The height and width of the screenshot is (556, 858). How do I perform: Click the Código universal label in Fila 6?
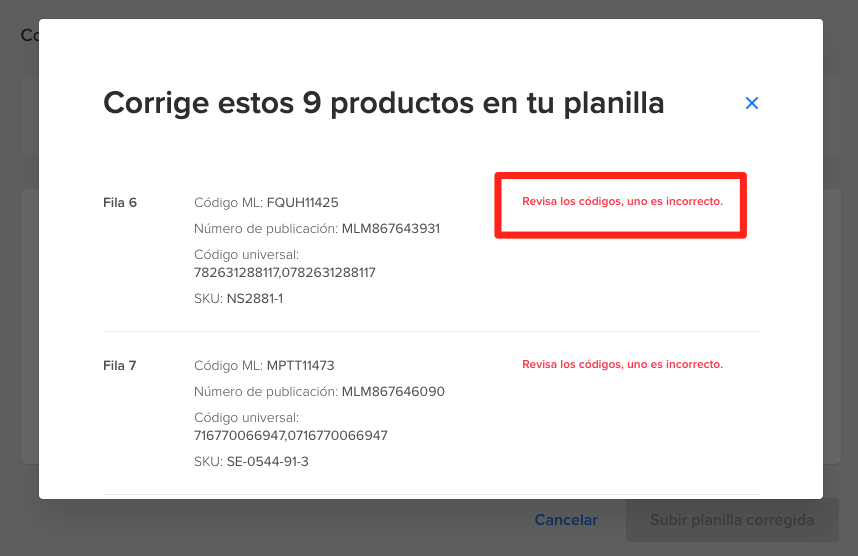pyautogui.click(x=246, y=254)
